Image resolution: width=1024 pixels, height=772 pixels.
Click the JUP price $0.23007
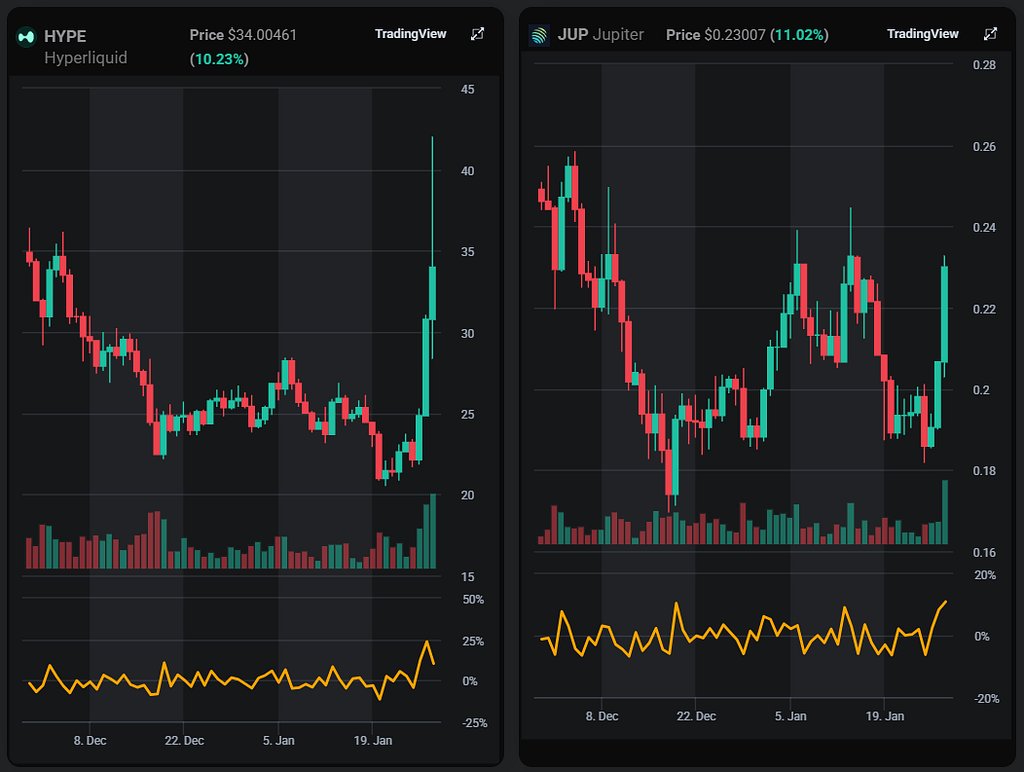click(735, 35)
